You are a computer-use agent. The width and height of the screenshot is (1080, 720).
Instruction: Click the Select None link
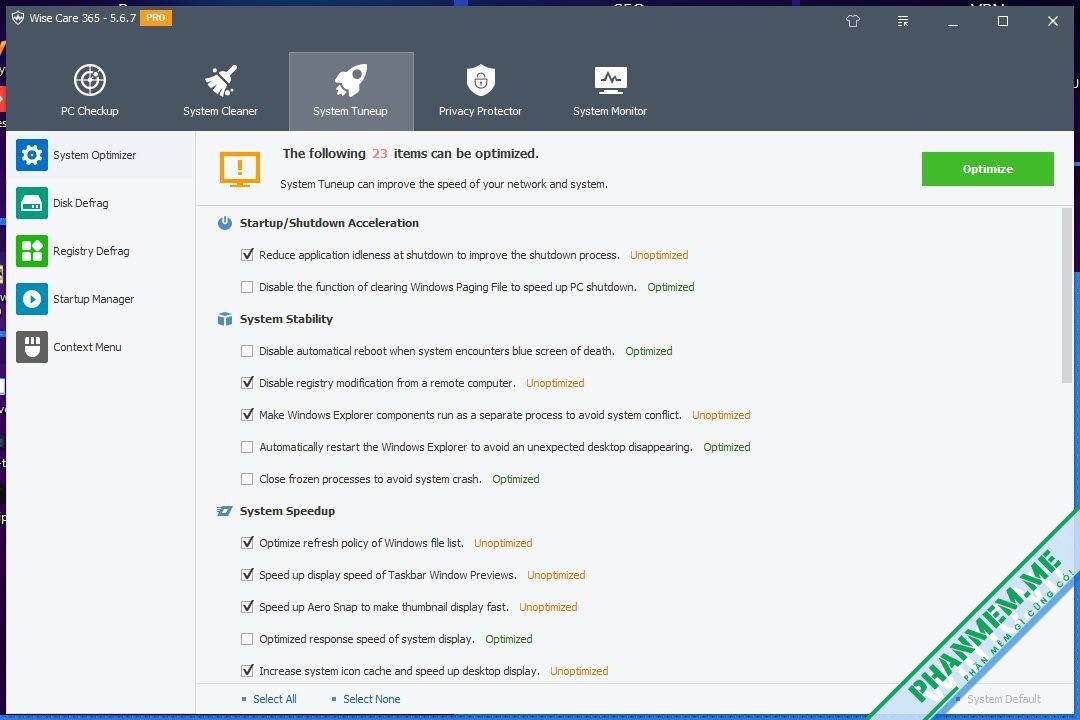(371, 699)
